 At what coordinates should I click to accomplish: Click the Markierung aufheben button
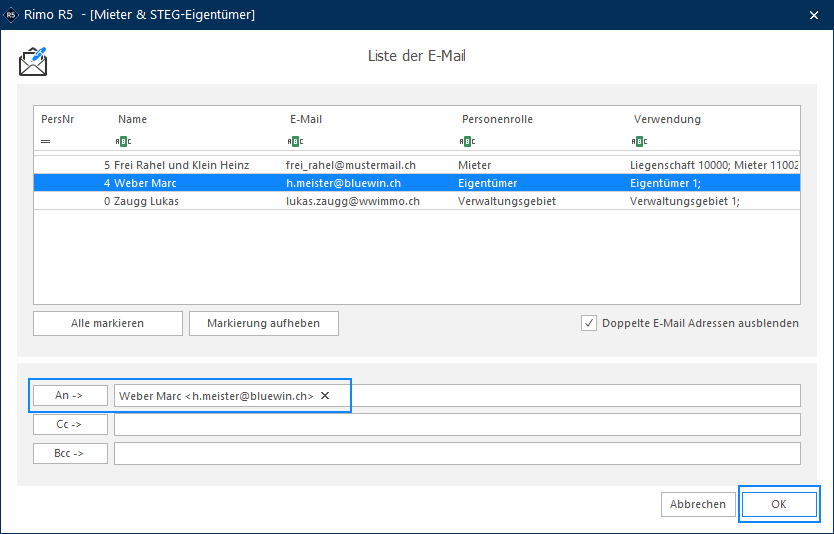click(264, 323)
